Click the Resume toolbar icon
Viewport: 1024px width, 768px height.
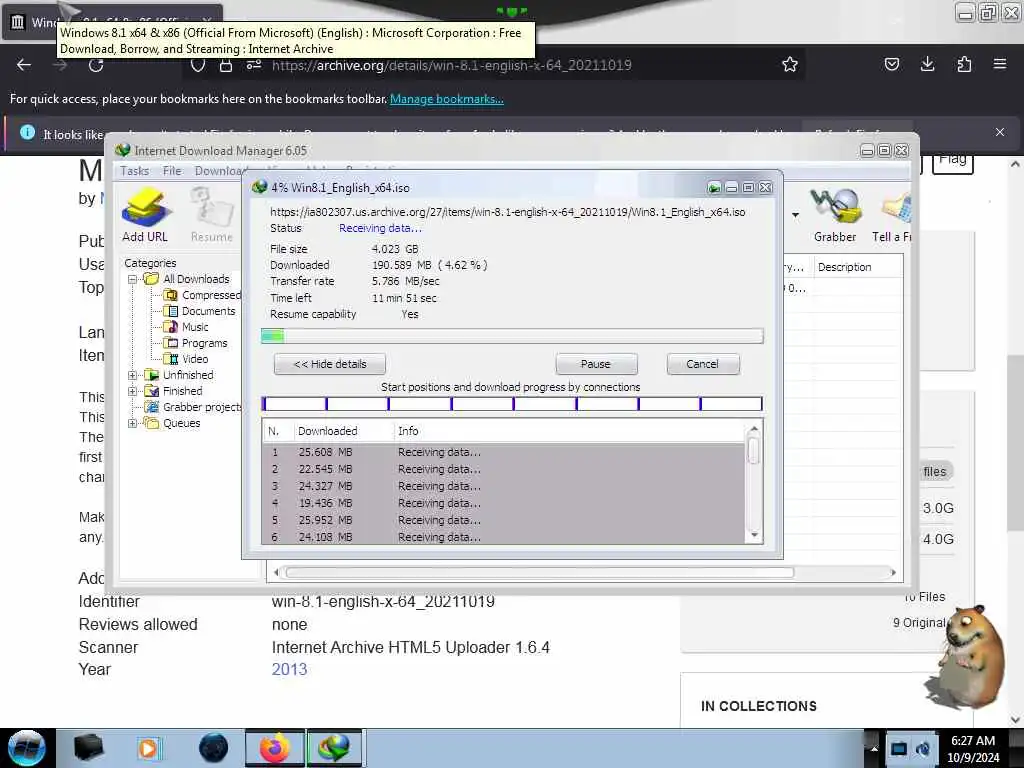click(212, 216)
